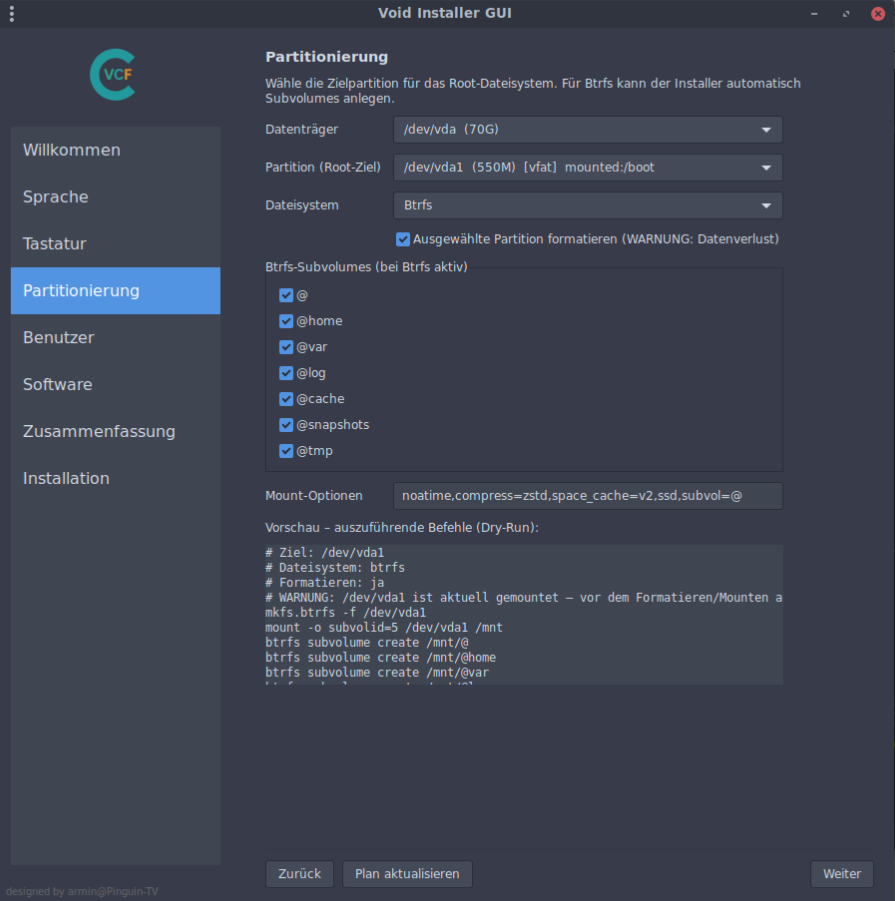Image resolution: width=895 pixels, height=901 pixels.
Task: Open the Datenträger dropdown
Action: point(587,130)
